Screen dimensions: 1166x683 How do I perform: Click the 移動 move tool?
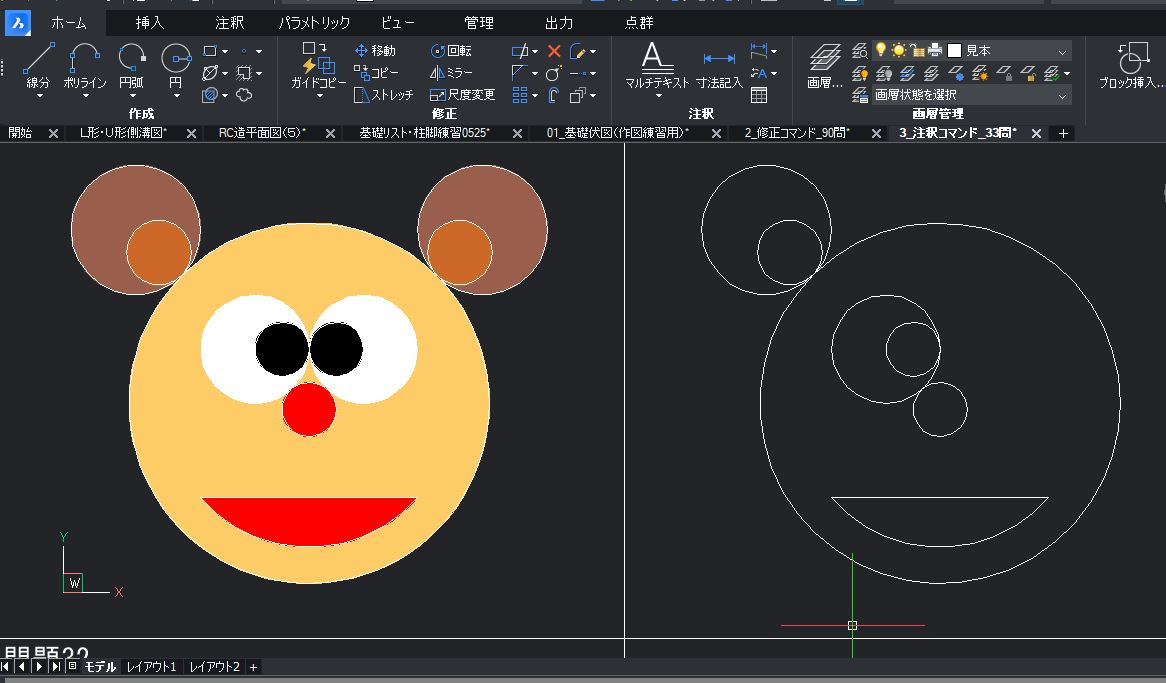point(375,51)
